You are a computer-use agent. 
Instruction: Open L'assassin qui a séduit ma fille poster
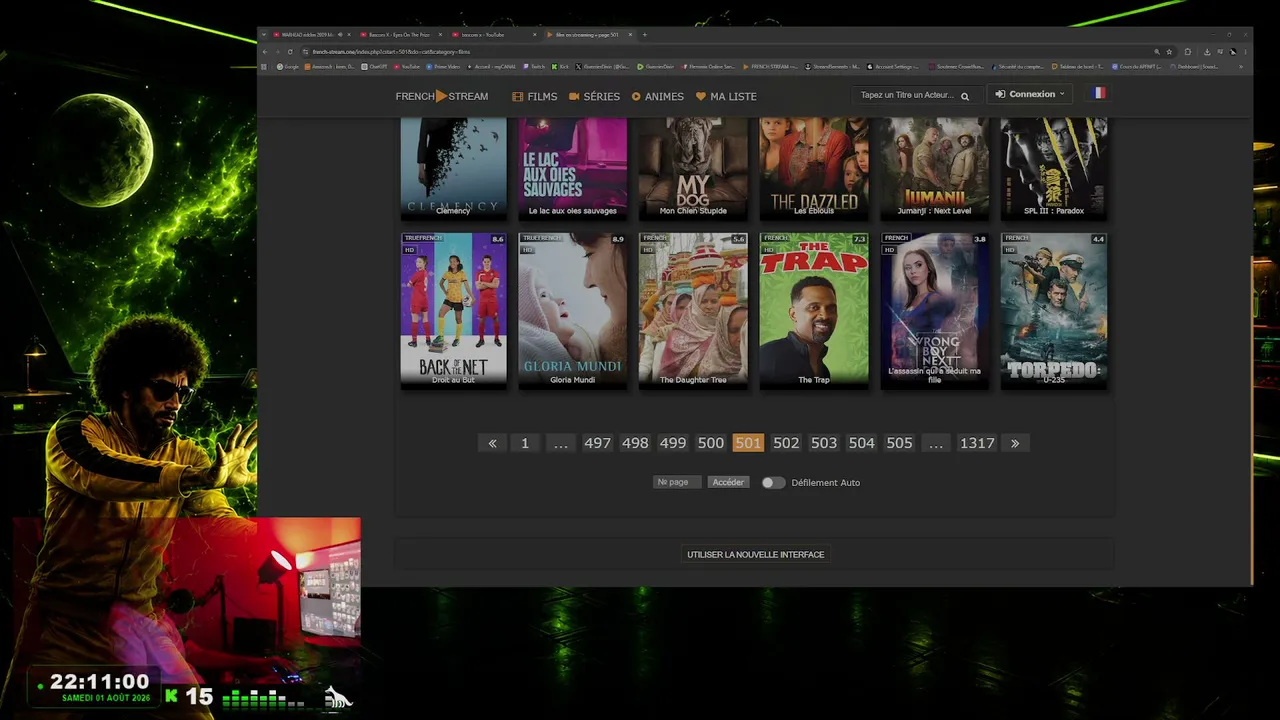pos(934,310)
